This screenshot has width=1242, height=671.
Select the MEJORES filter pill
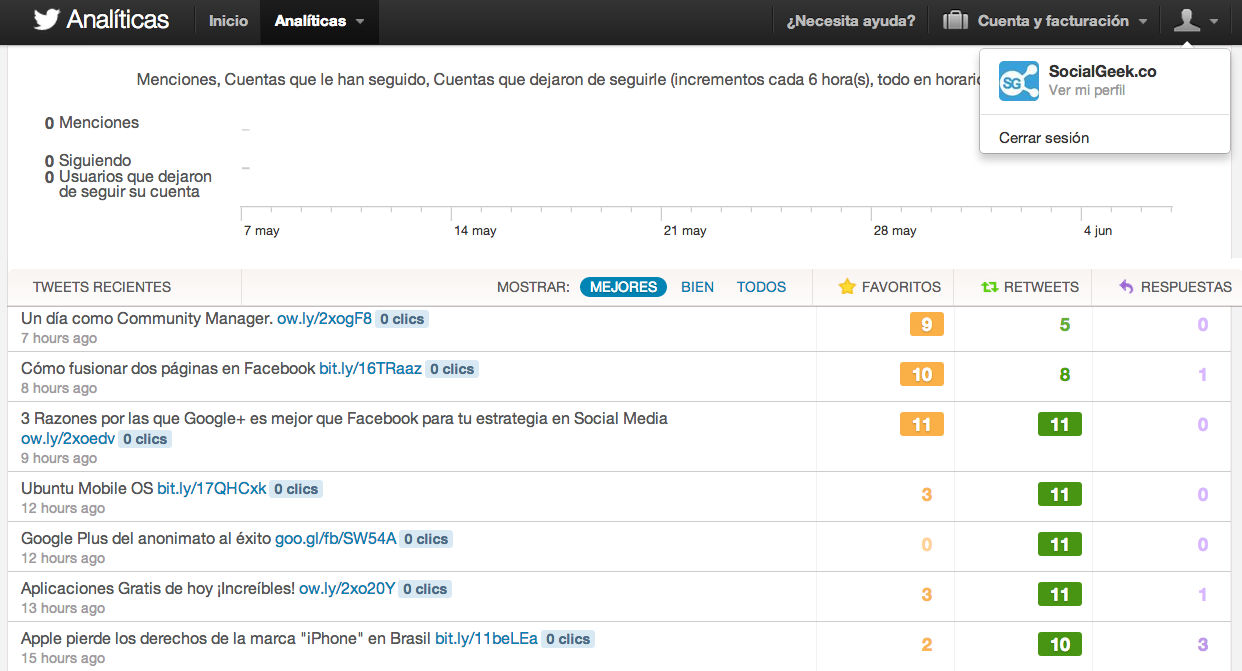tap(623, 287)
